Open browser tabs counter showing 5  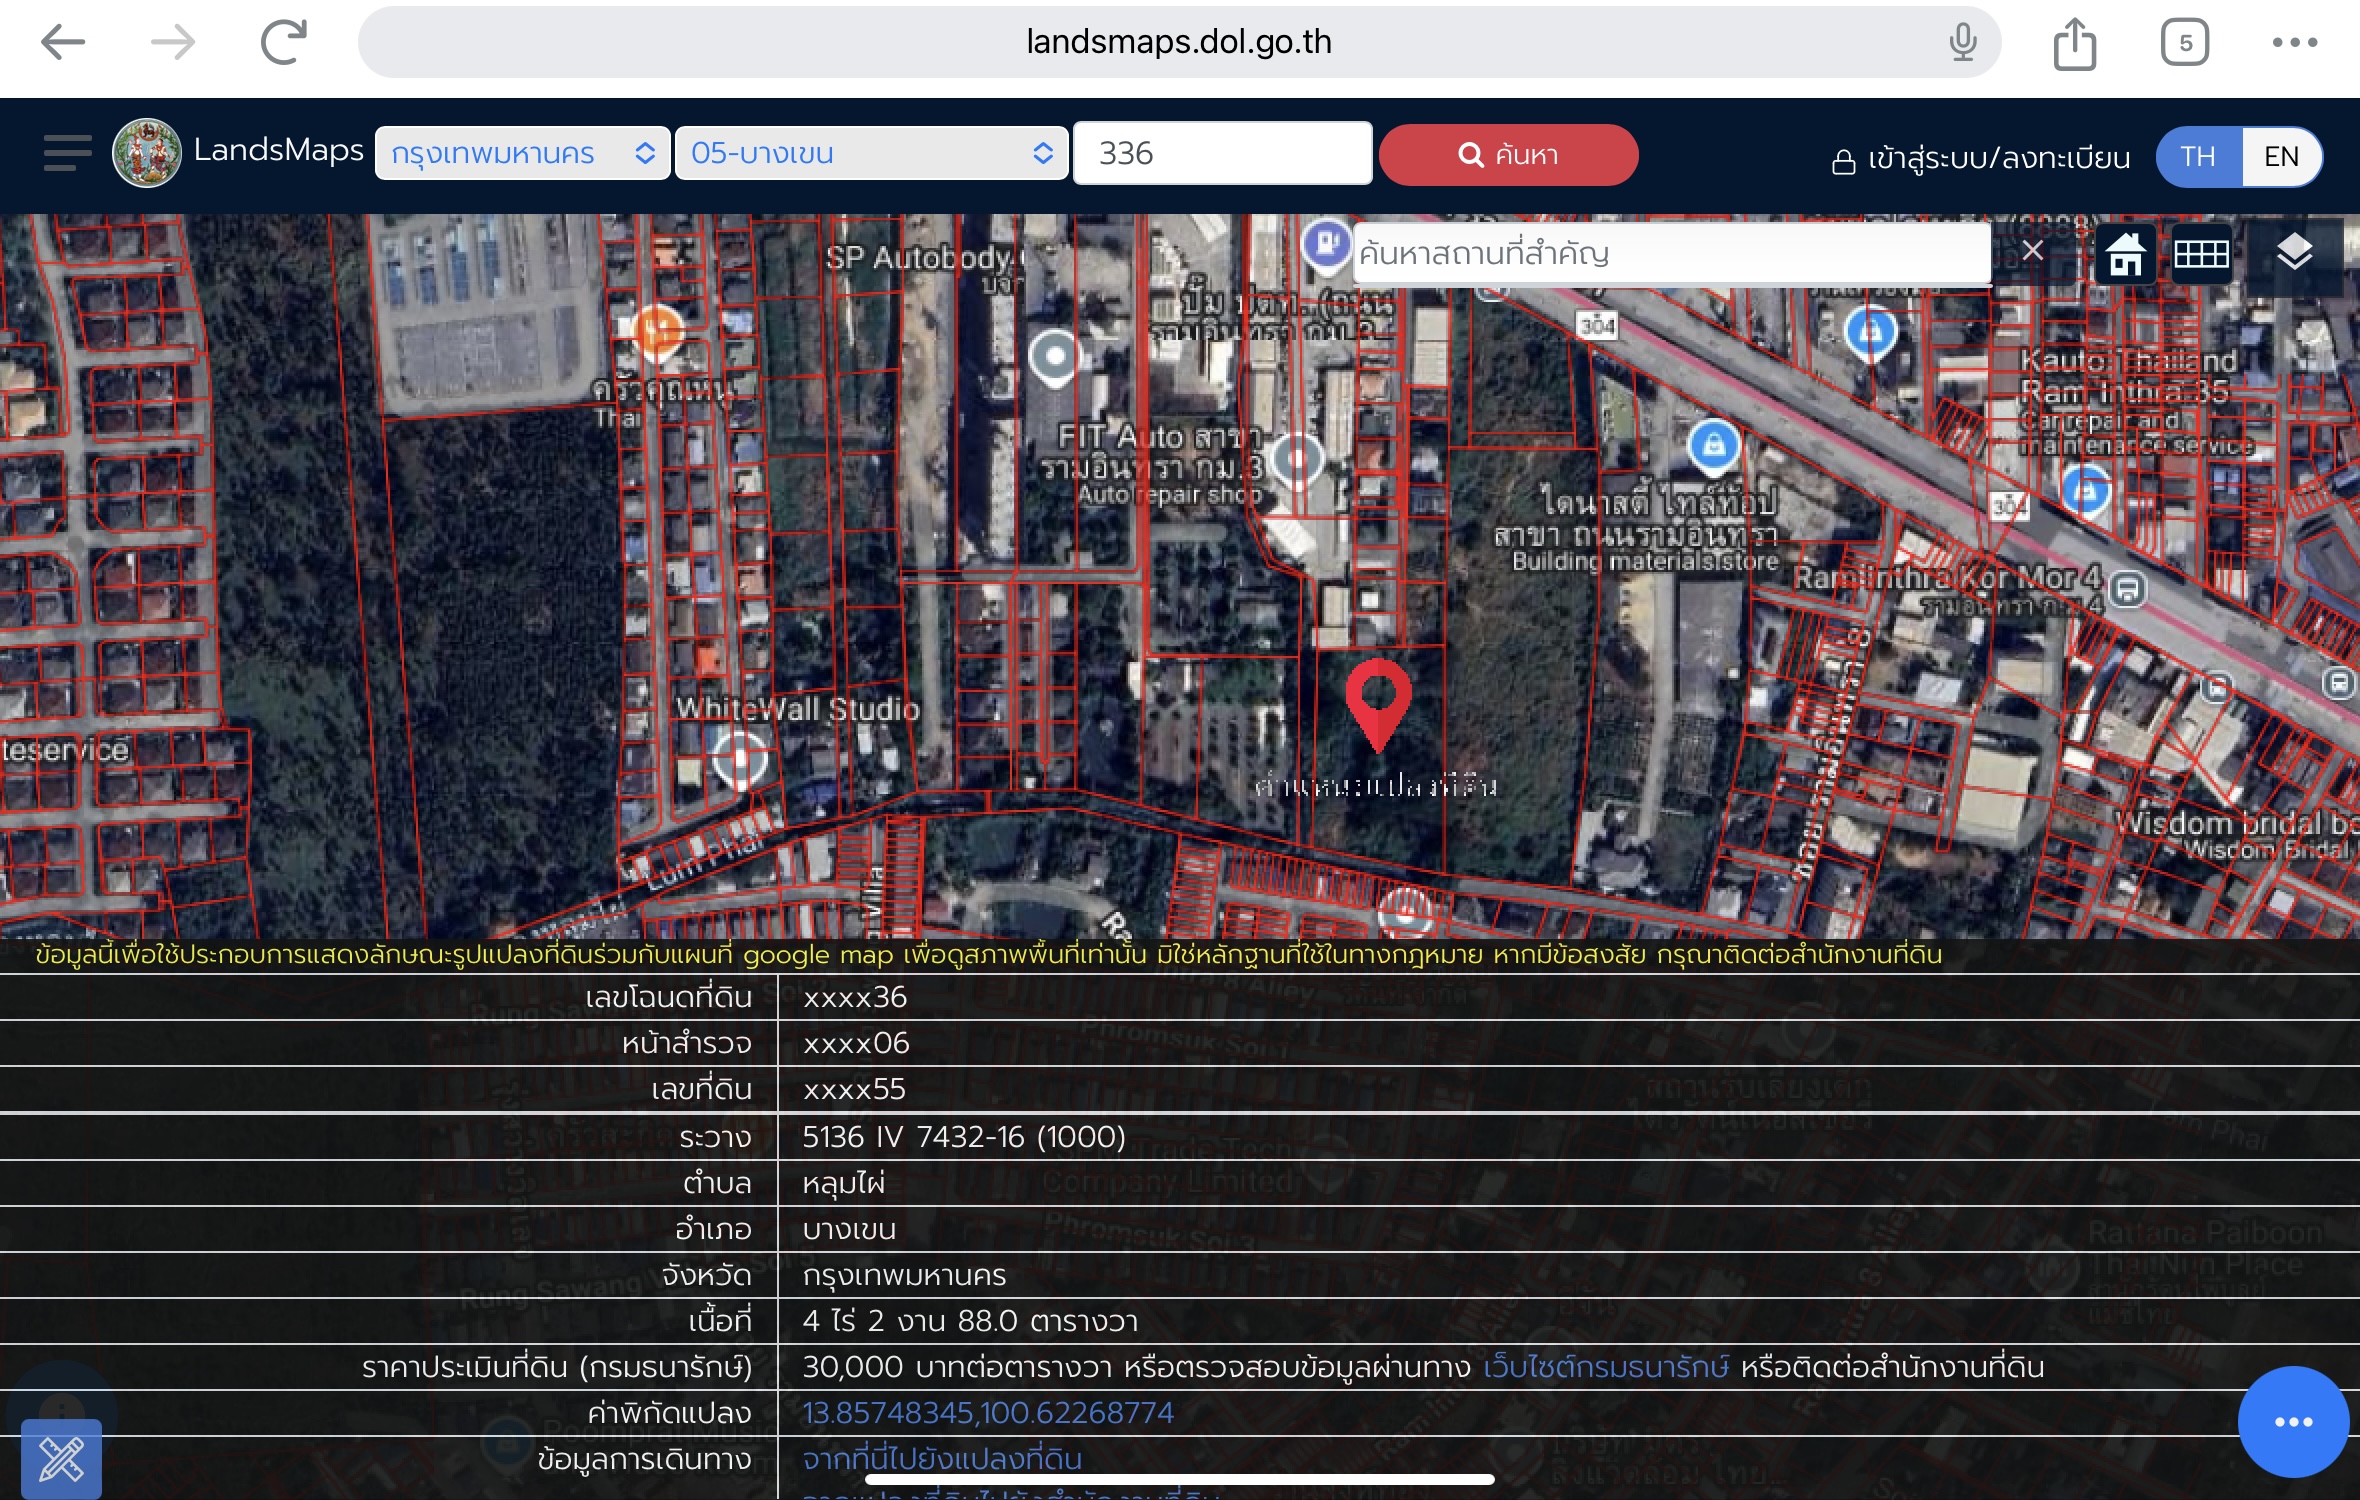(x=2185, y=43)
